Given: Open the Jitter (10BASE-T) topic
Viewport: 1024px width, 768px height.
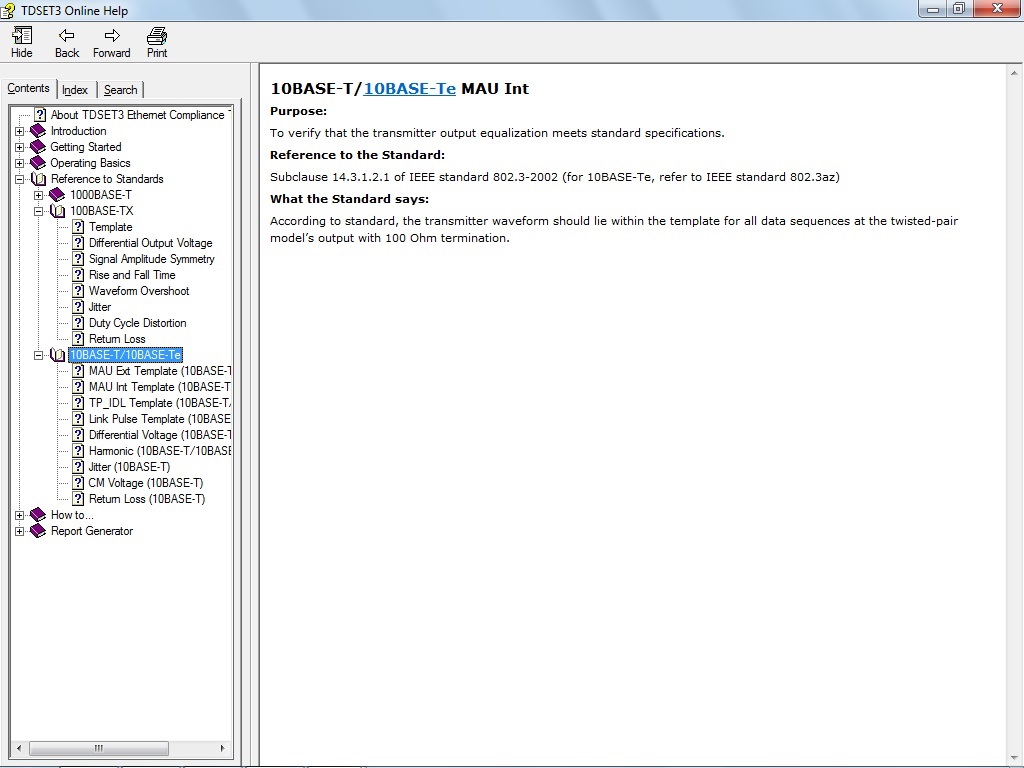Looking at the screenshot, I should 129,467.
